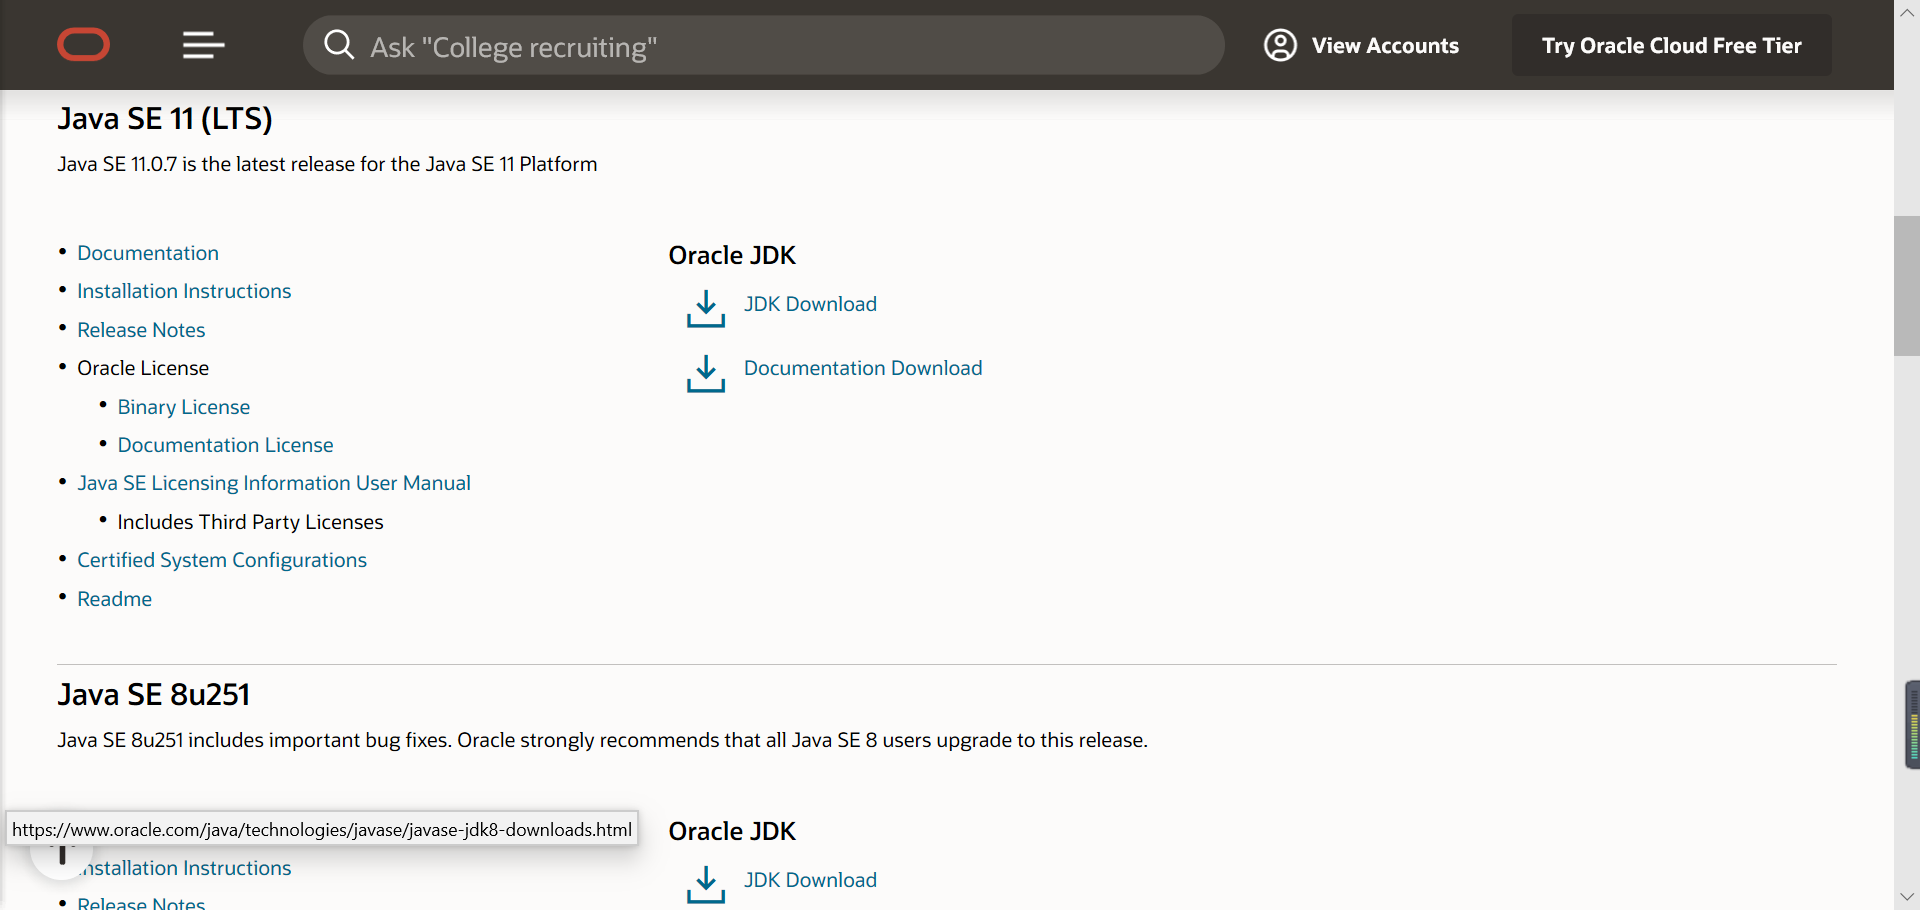
Task: Click the Java SE 11 (LTS) heading
Action: tap(165, 119)
